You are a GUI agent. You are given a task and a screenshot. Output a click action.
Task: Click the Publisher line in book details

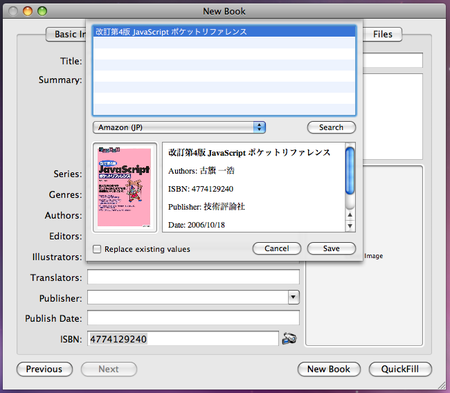tap(207, 207)
